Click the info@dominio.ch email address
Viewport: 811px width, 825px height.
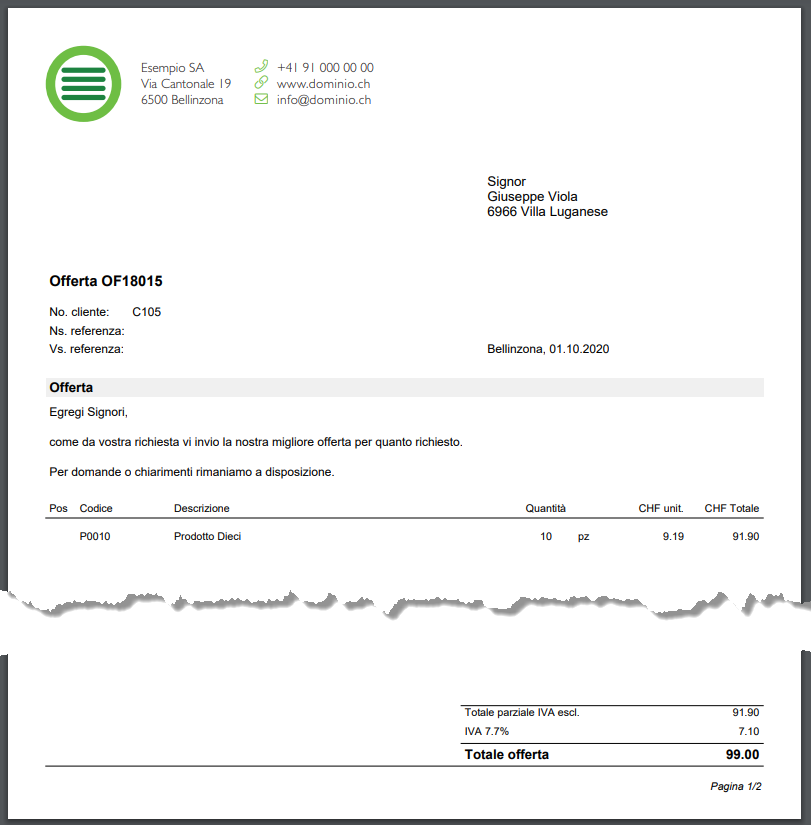point(324,100)
